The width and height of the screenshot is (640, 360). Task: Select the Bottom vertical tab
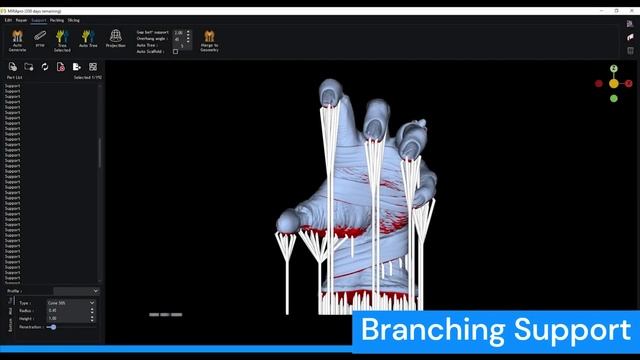click(10, 325)
